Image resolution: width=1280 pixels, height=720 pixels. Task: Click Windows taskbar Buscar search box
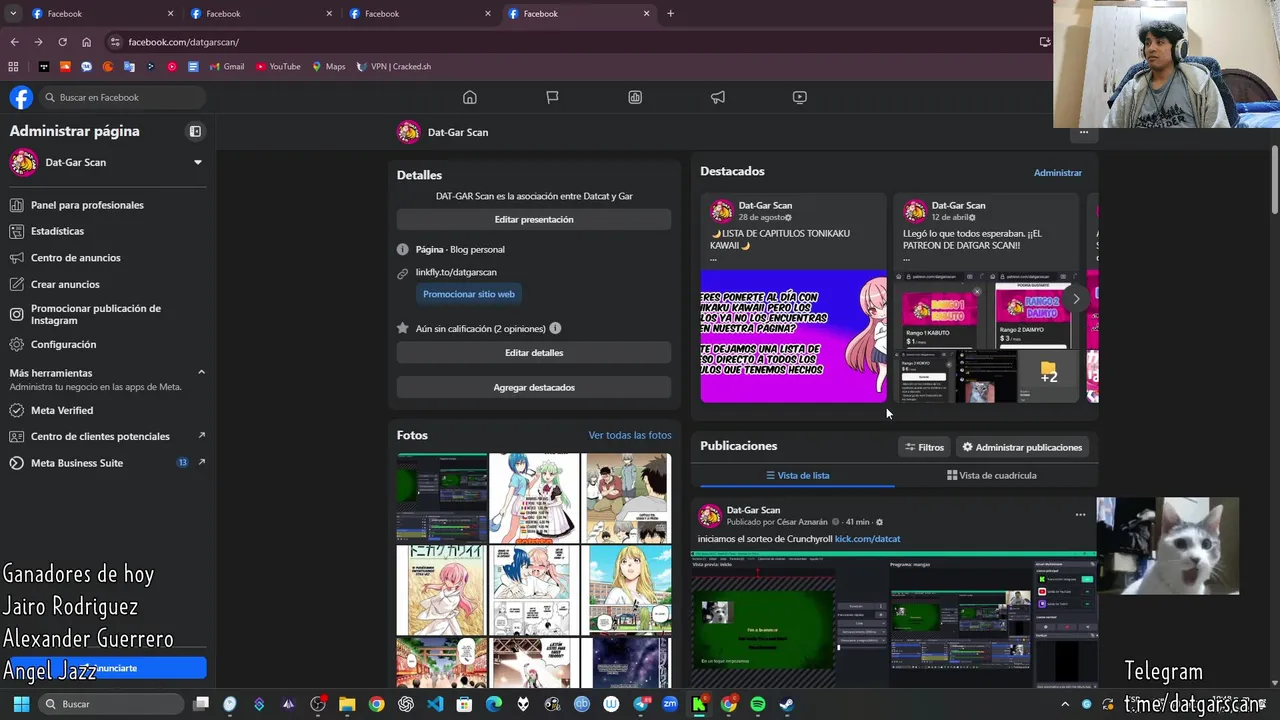coord(110,704)
